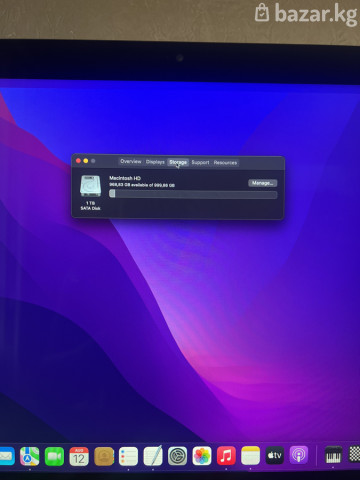360x480 pixels.
Task: Open System Preferences from the dock
Action: tap(177, 456)
